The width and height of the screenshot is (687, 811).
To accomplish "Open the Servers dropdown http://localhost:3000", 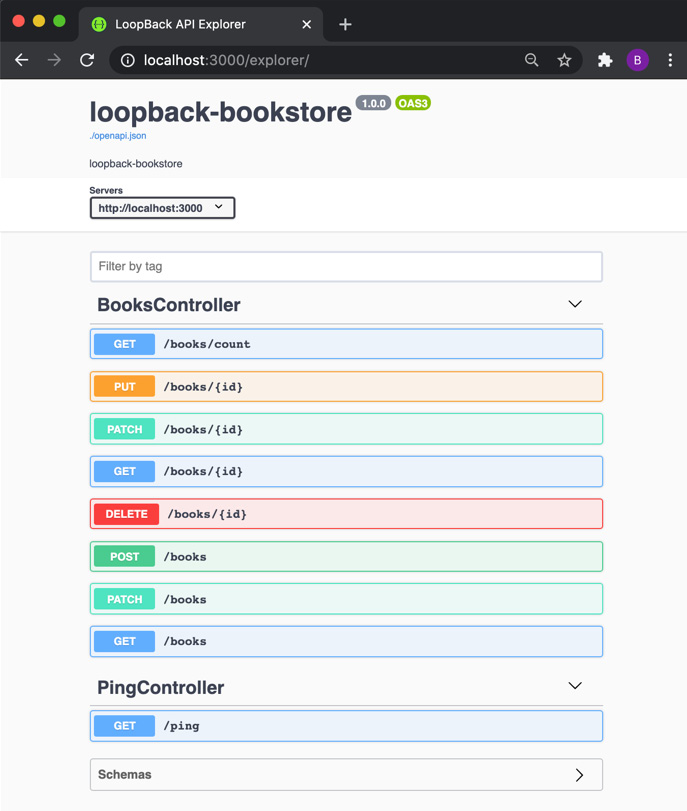I will point(162,208).
